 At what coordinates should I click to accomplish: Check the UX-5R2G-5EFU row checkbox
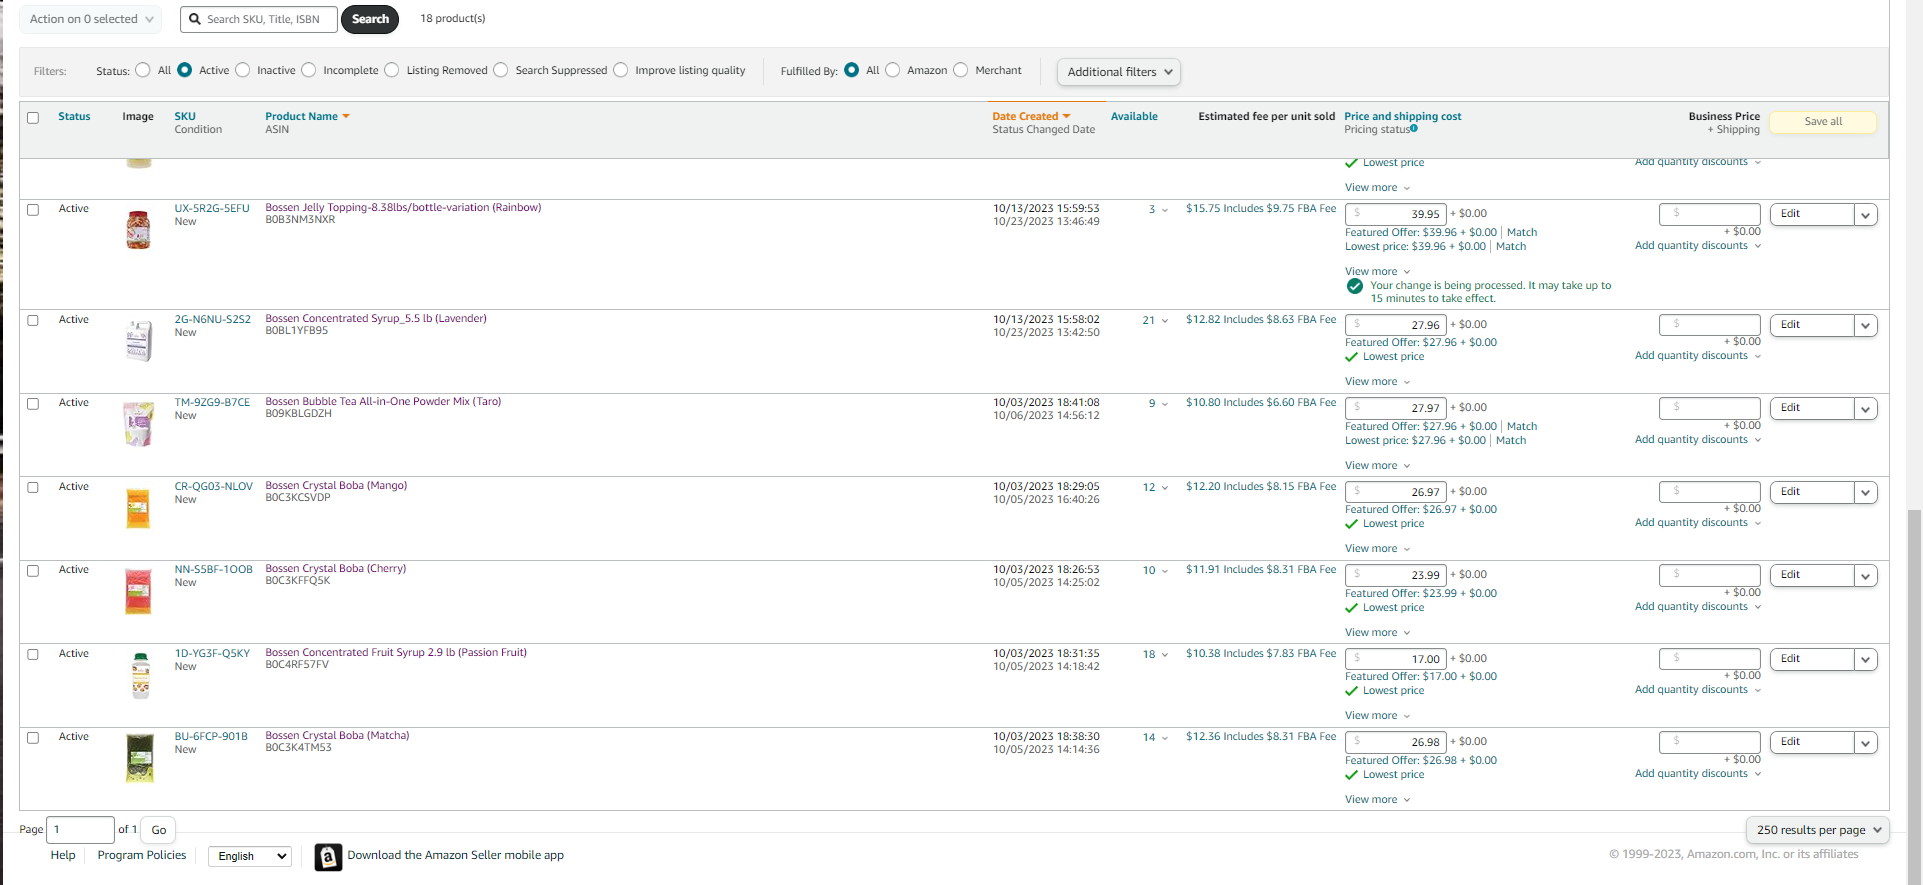tap(33, 210)
